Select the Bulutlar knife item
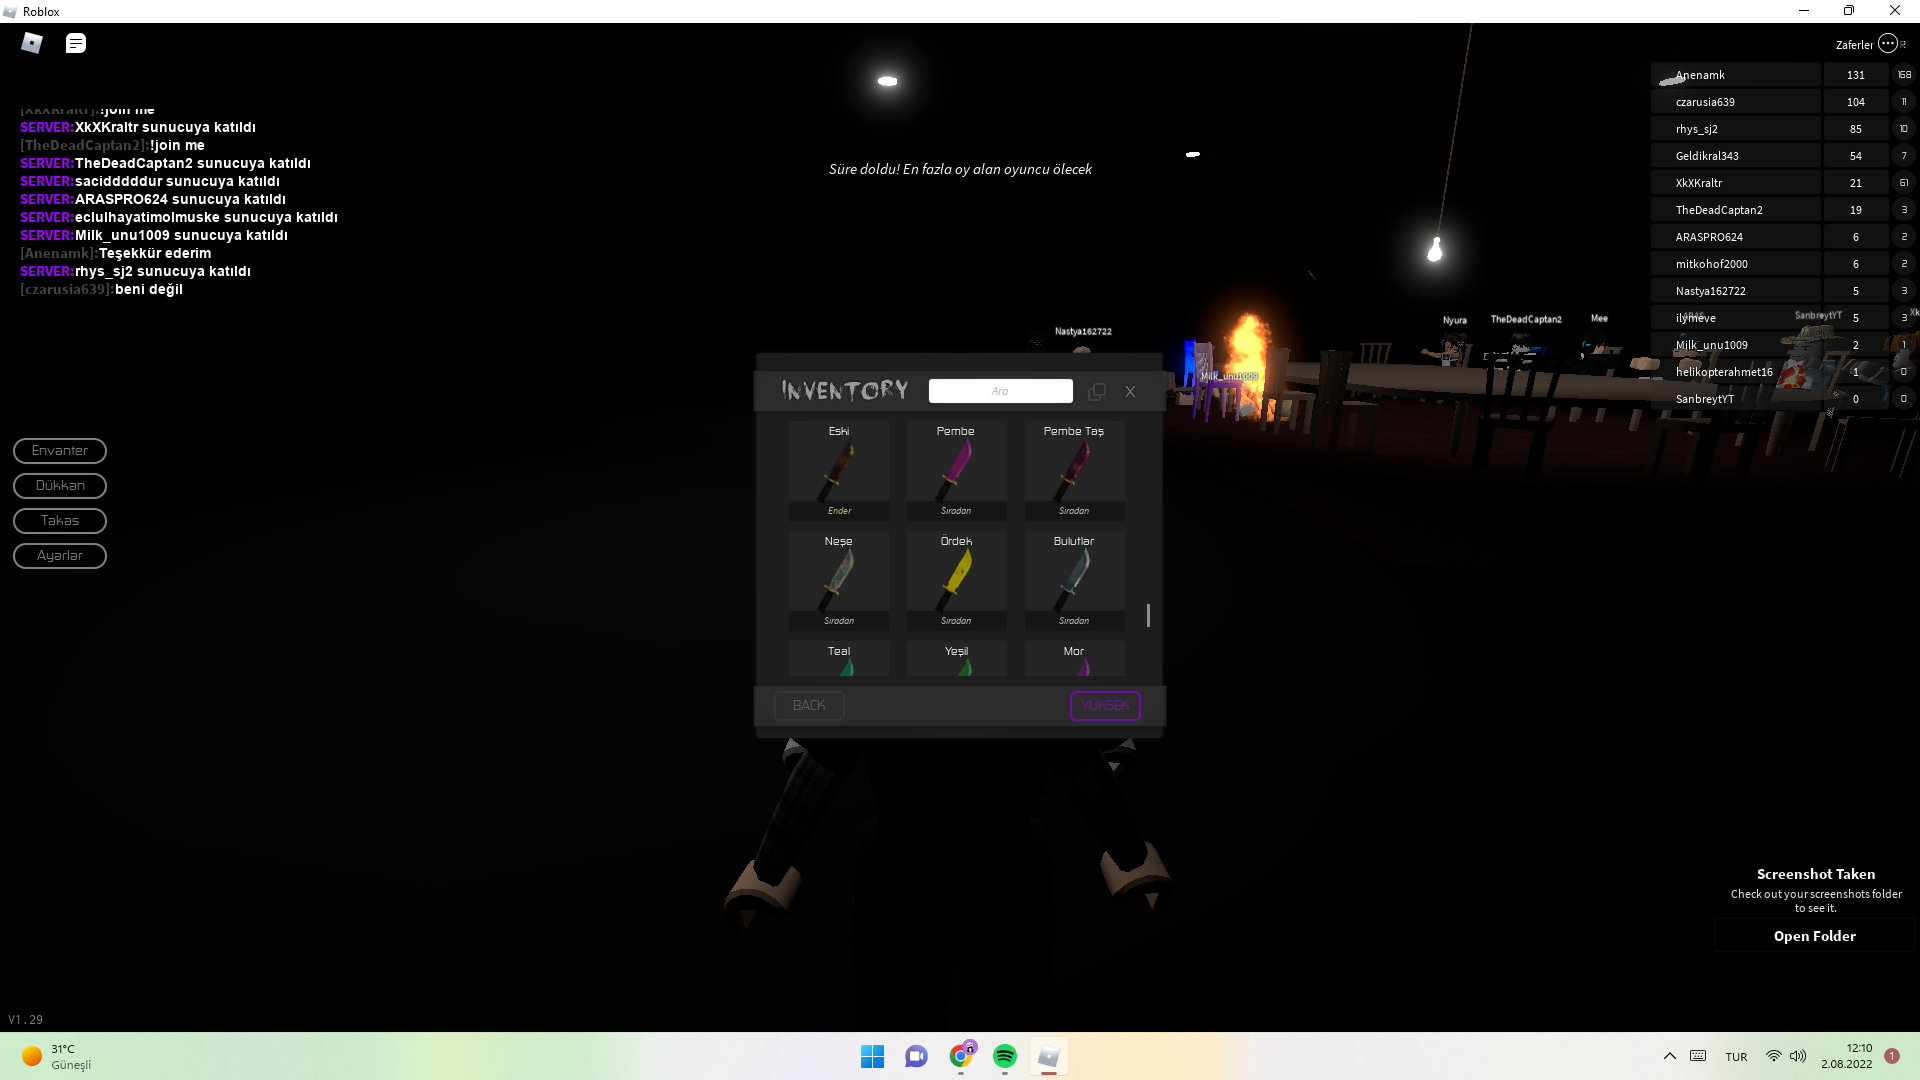Image resolution: width=1920 pixels, height=1080 pixels. 1074,580
